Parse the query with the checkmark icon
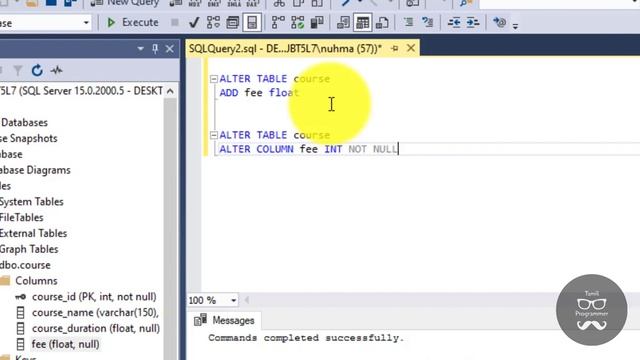 pyautogui.click(x=194, y=22)
